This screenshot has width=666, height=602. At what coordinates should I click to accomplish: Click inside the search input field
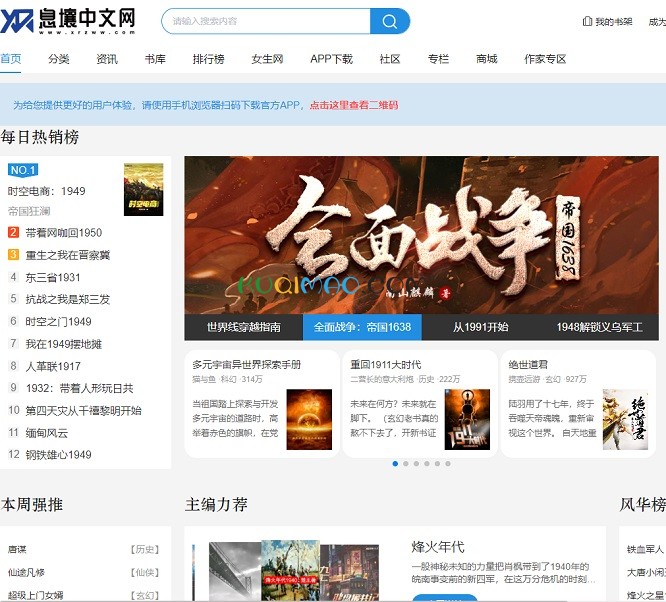(x=266, y=21)
